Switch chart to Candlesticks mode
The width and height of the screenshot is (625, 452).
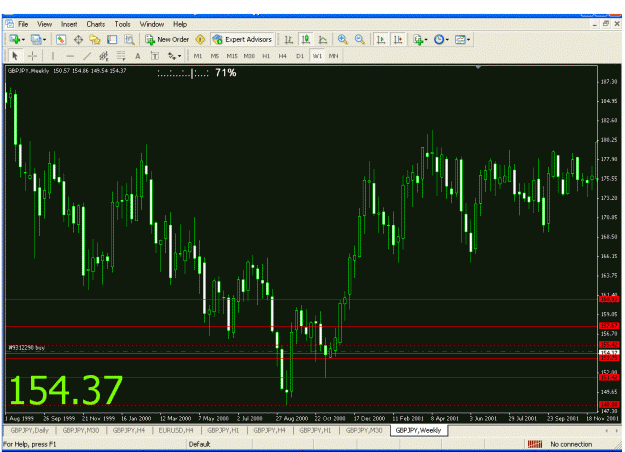(x=306, y=39)
